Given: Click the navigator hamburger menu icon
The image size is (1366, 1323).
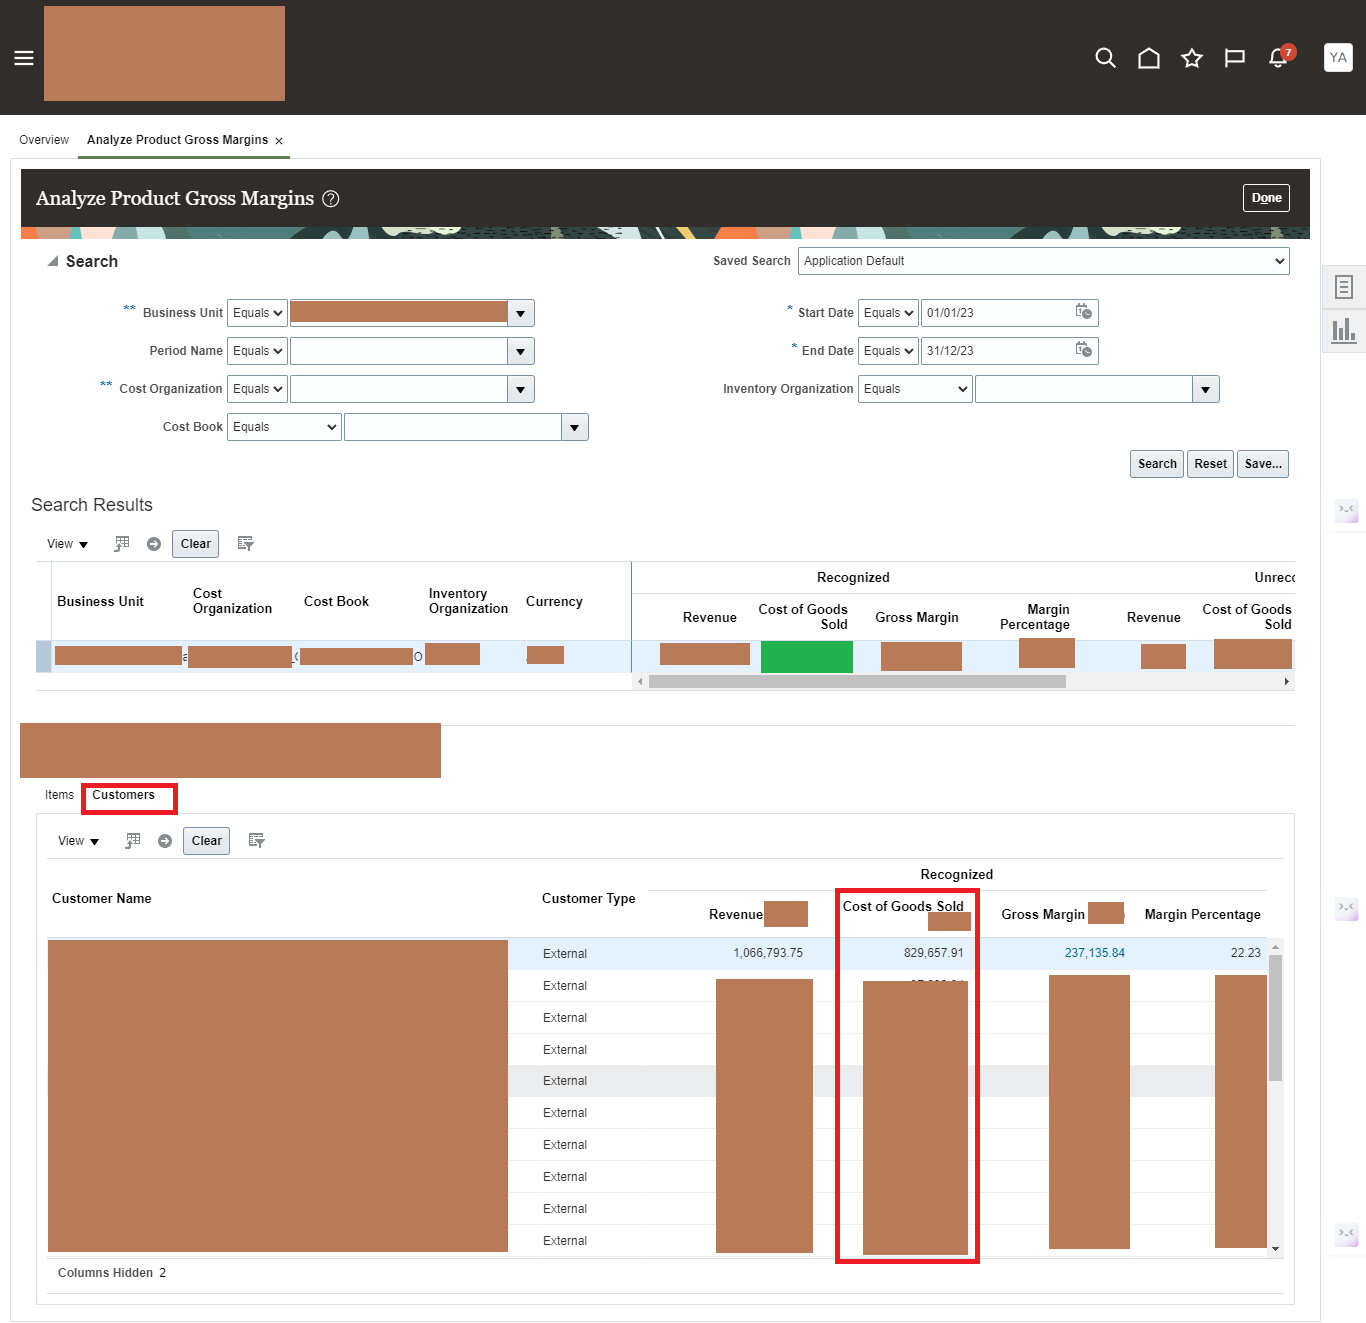Looking at the screenshot, I should (x=23, y=58).
